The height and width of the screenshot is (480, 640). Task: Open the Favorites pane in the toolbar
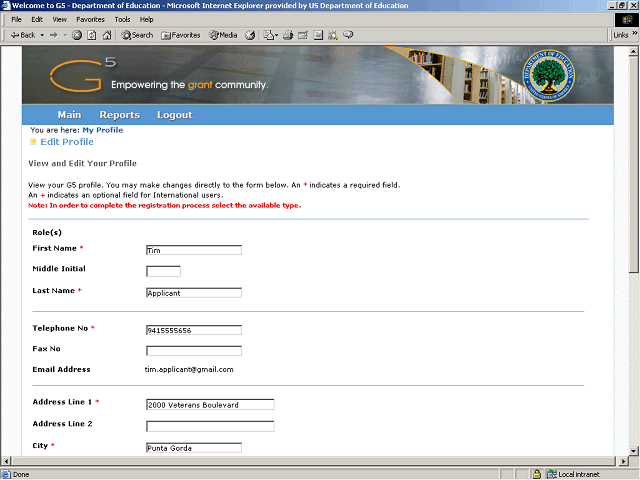[181, 35]
